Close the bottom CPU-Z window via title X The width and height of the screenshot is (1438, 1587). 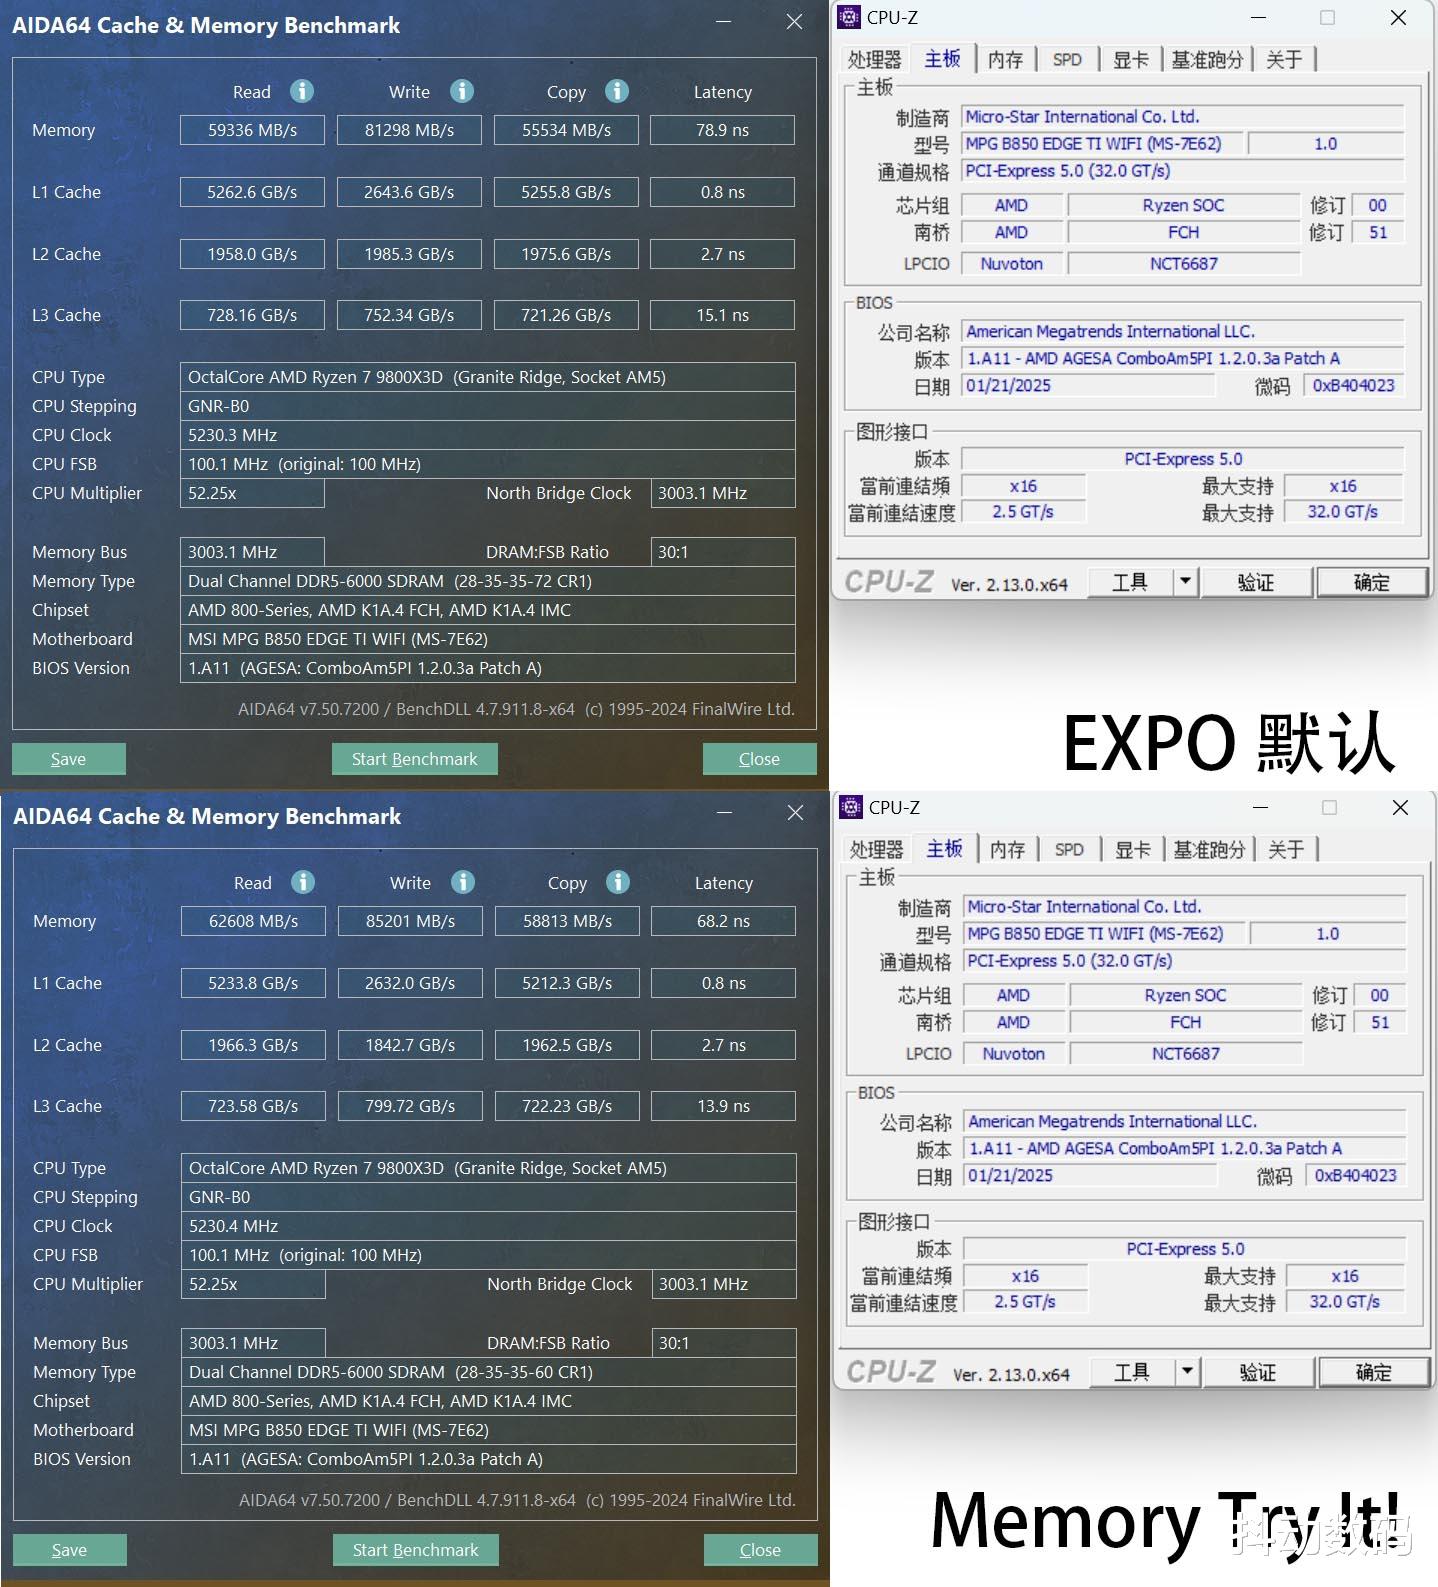tap(1400, 807)
